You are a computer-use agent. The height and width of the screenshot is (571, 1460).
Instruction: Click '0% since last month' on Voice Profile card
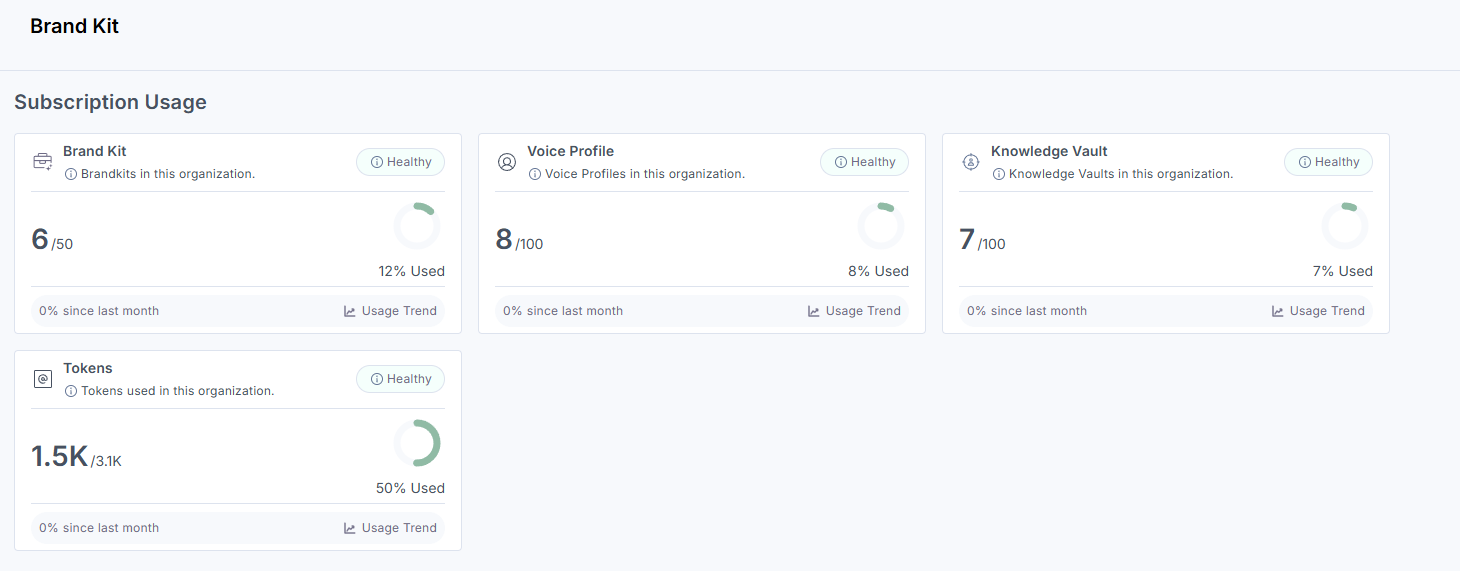point(563,311)
